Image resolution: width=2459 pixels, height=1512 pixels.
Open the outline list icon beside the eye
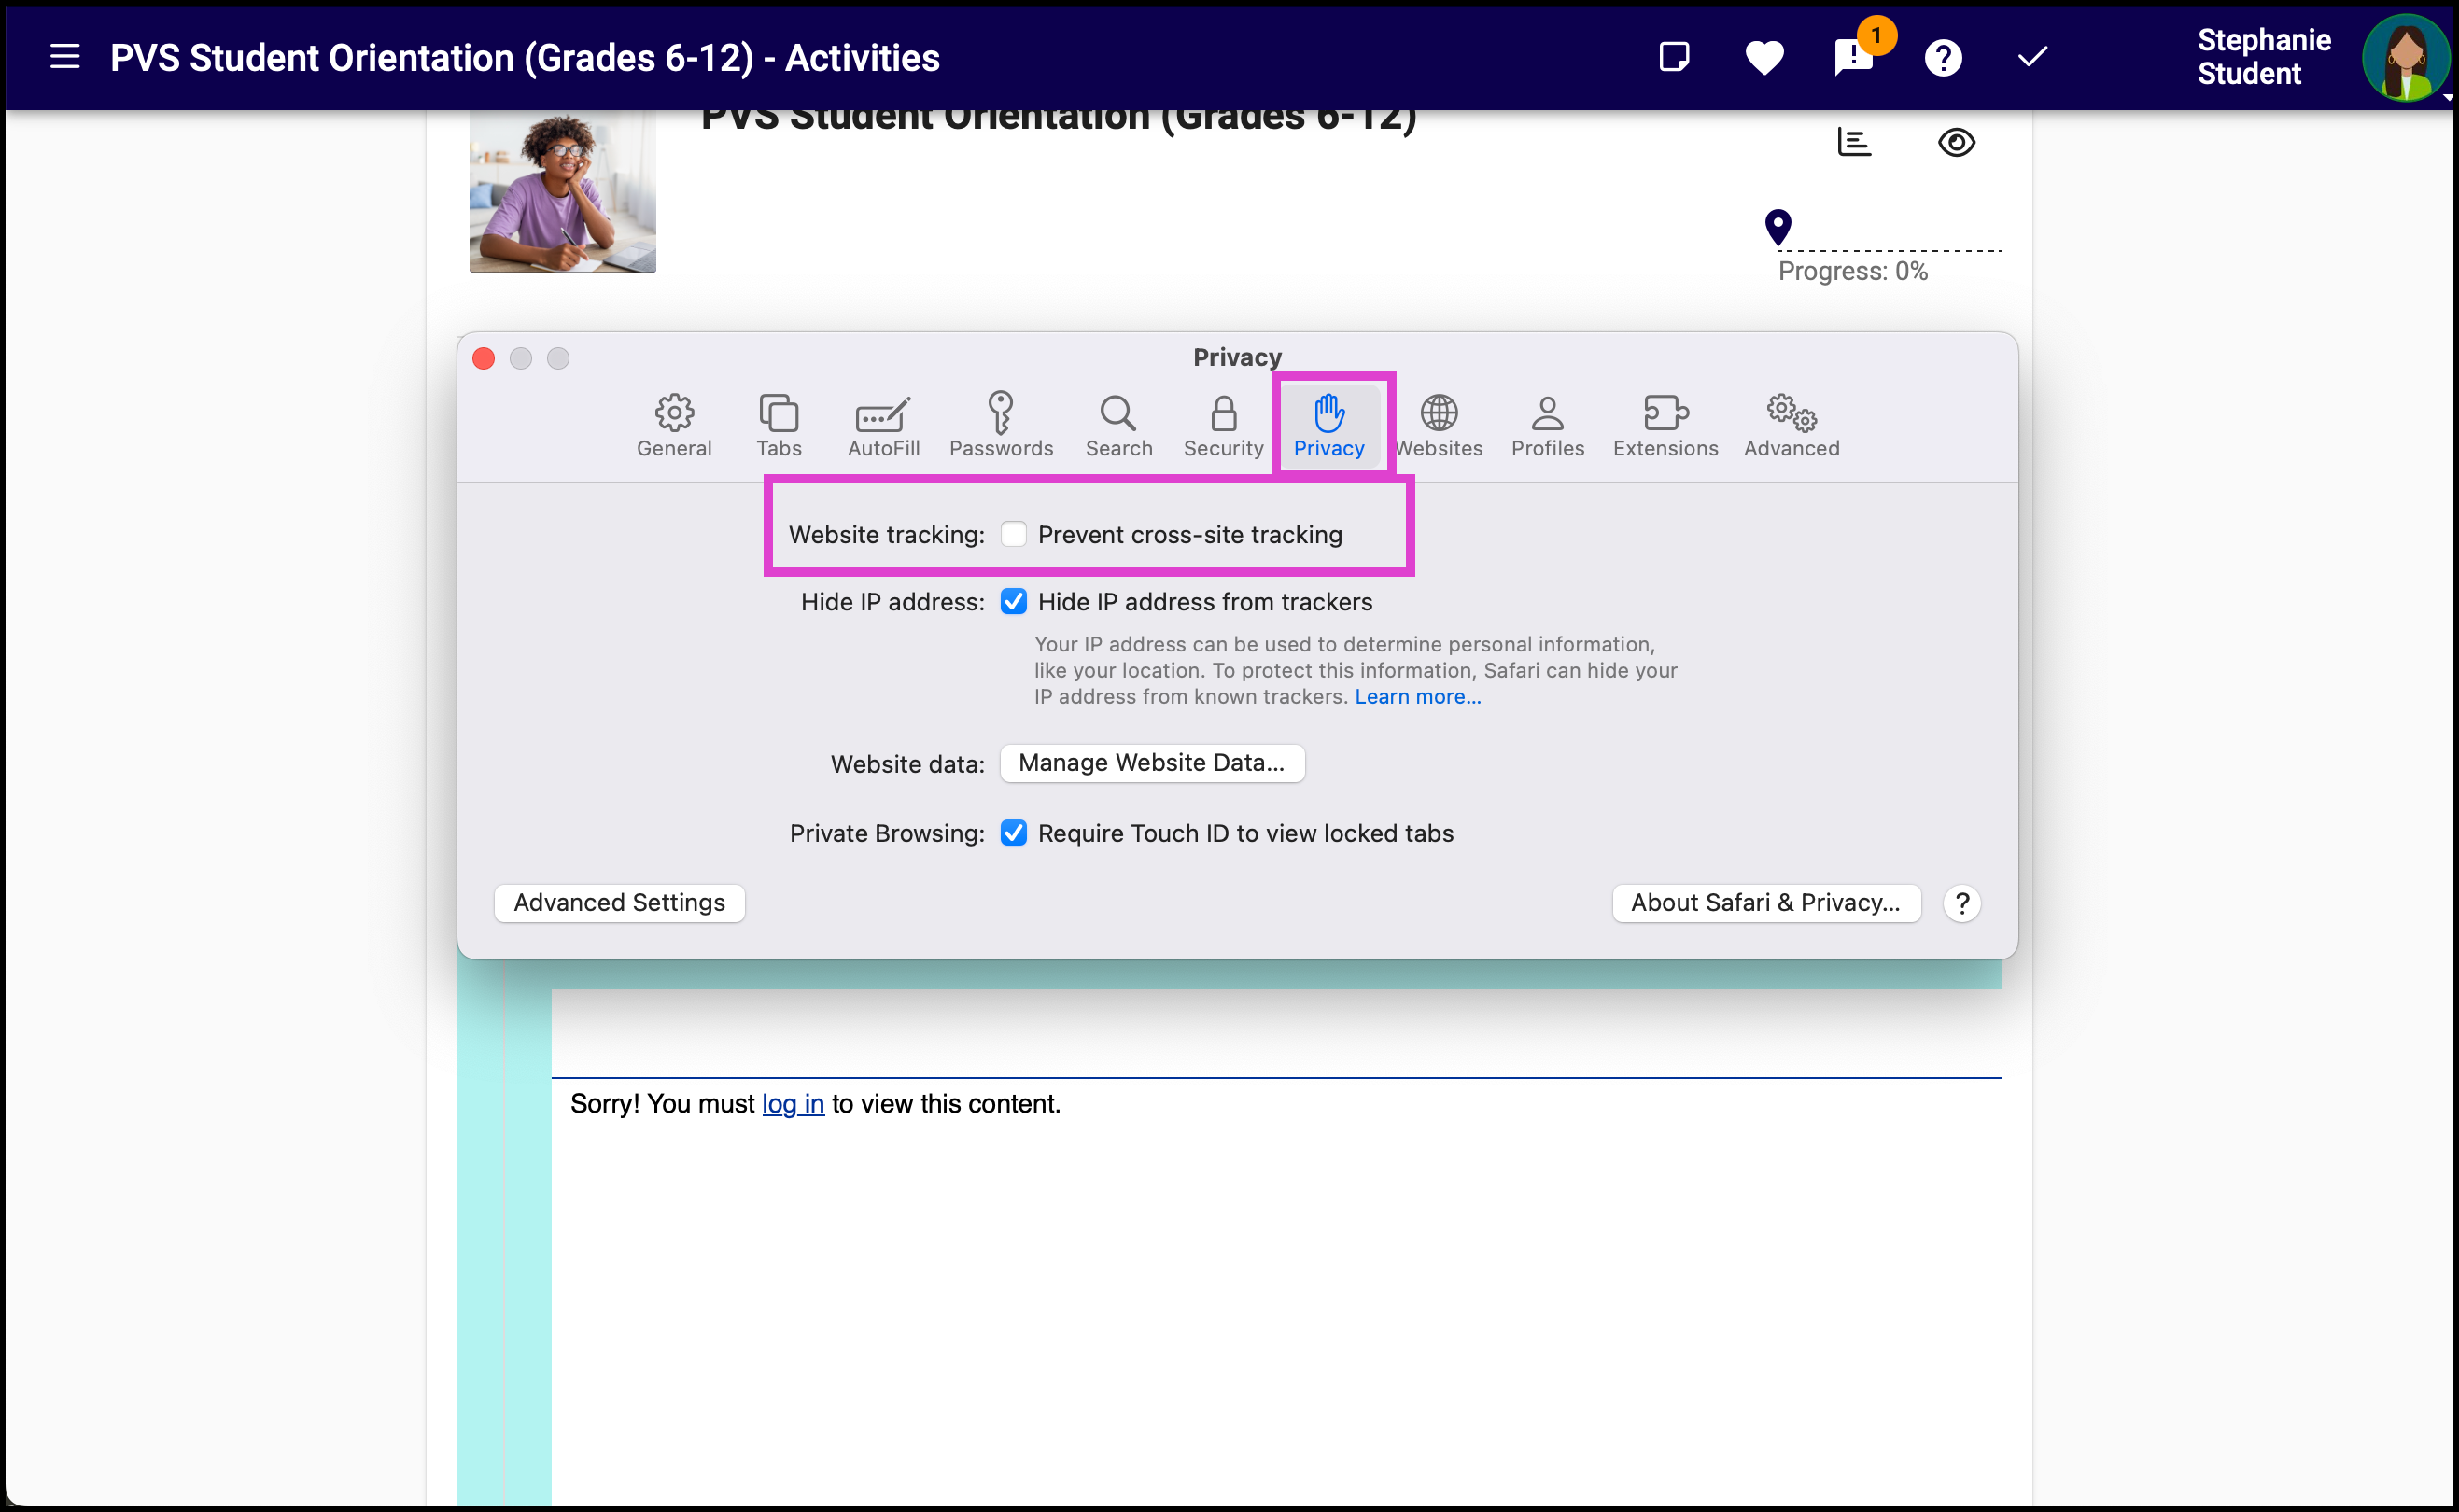click(x=1854, y=142)
